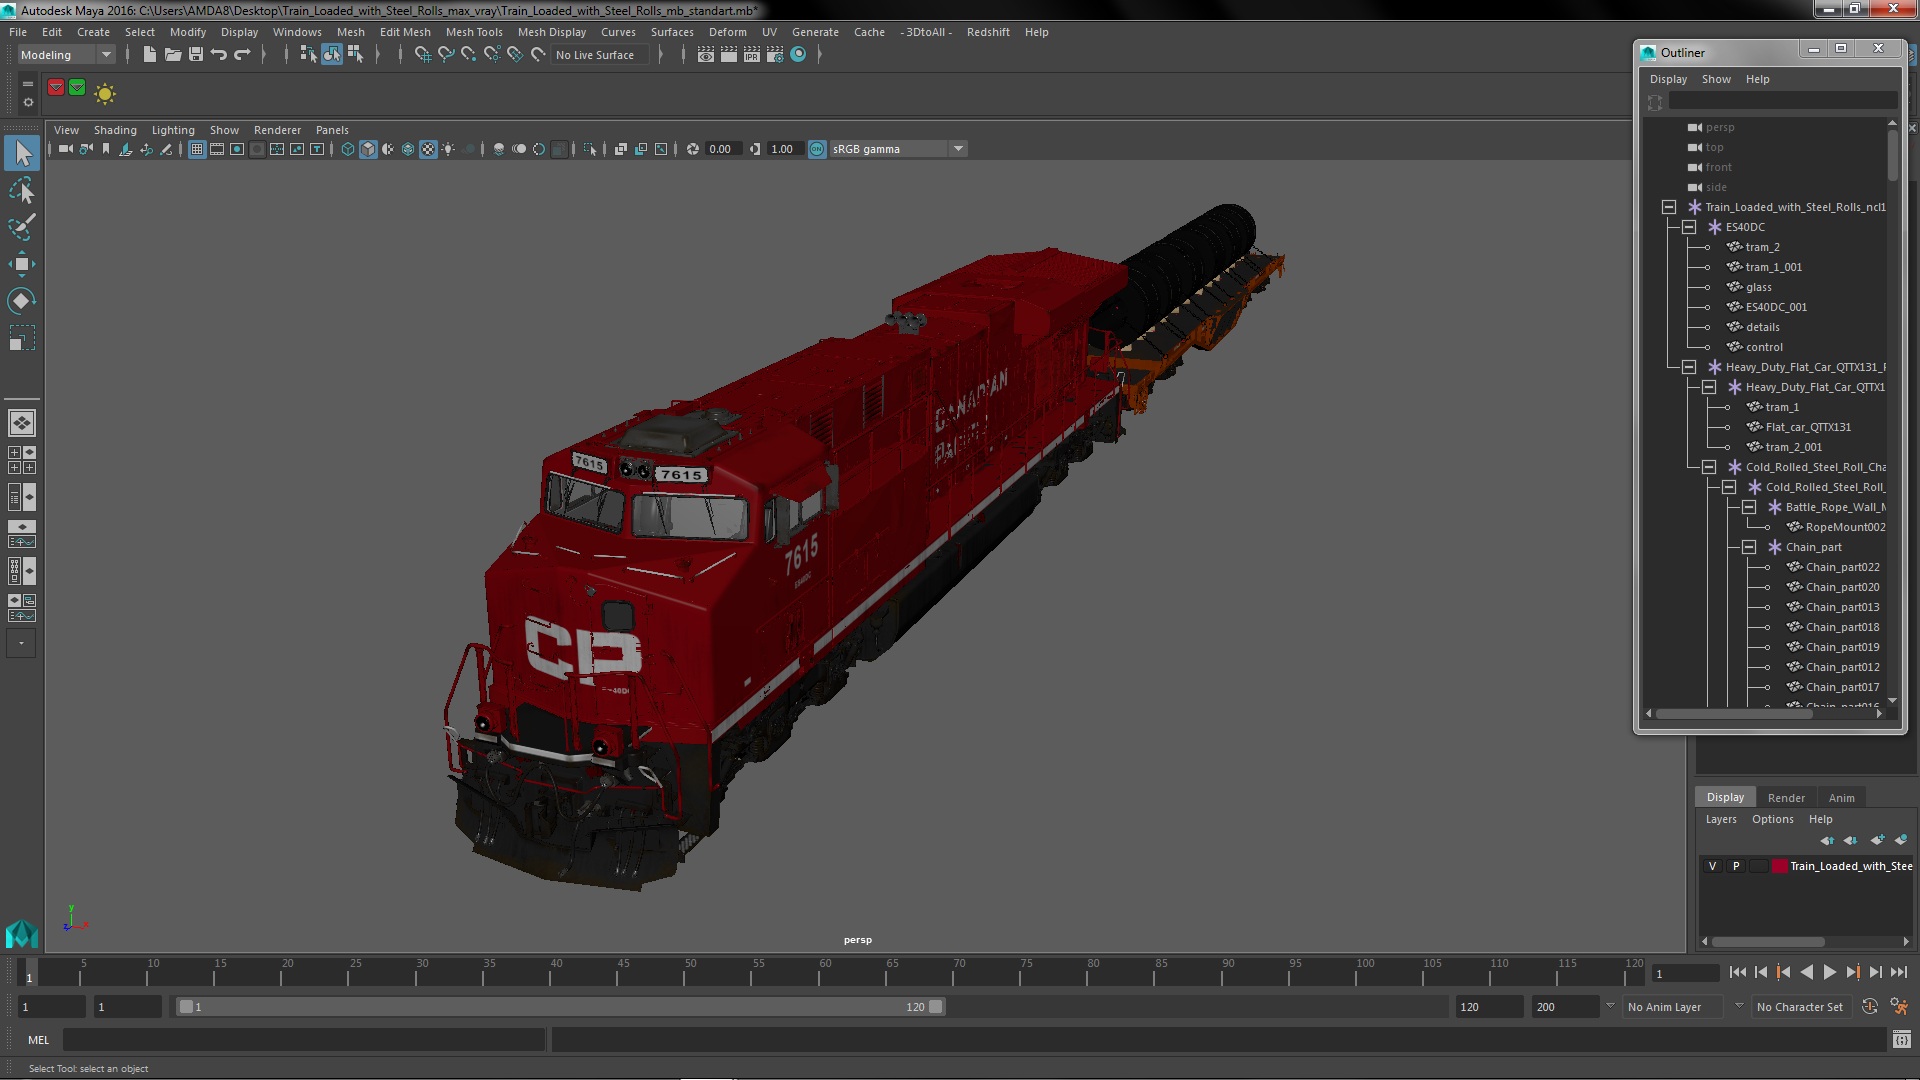
Task: Click the select camera icon in viewport toolbar
Action: [65, 149]
